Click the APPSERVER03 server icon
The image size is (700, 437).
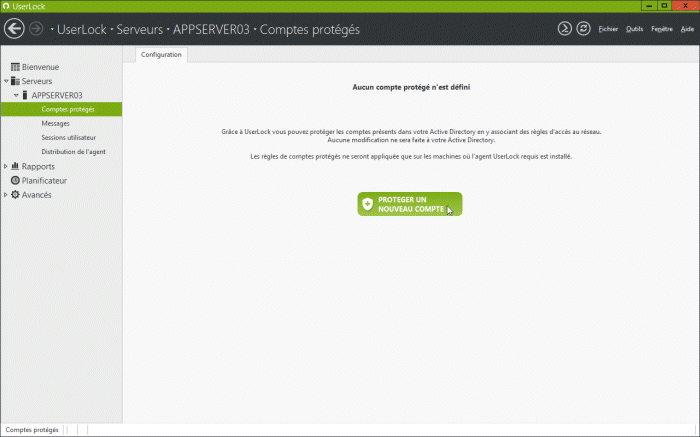[x=25, y=95]
